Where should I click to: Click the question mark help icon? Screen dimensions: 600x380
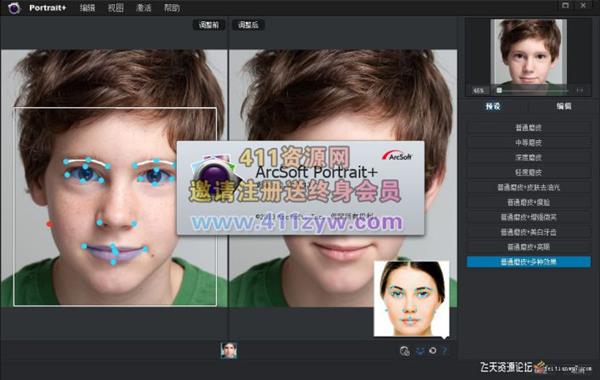pos(444,351)
